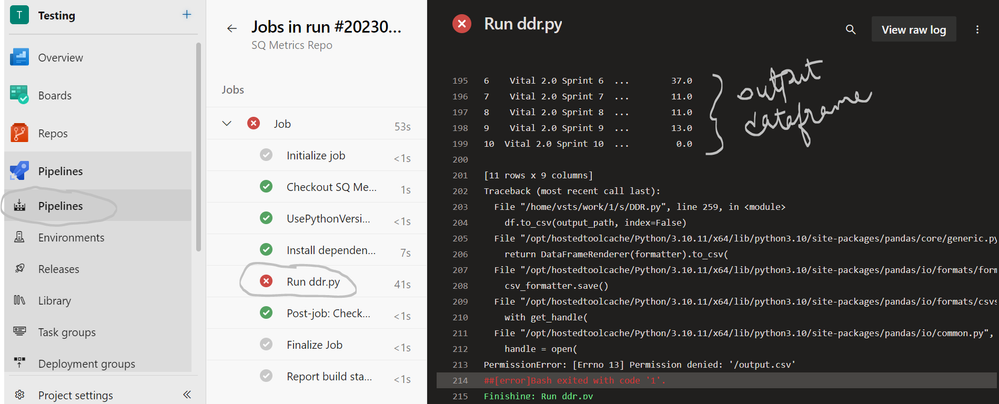
Task: Click the Project settings gear icon
Action: click(x=19, y=395)
